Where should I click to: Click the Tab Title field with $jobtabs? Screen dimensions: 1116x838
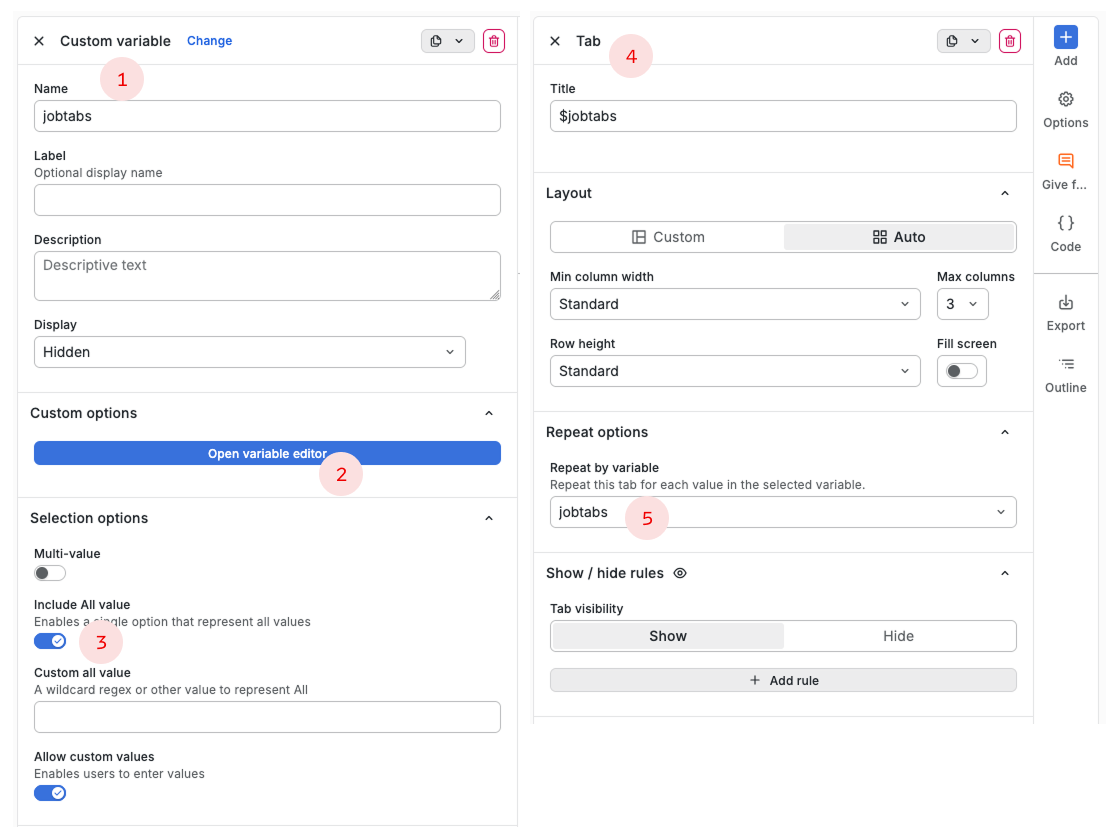(783, 116)
